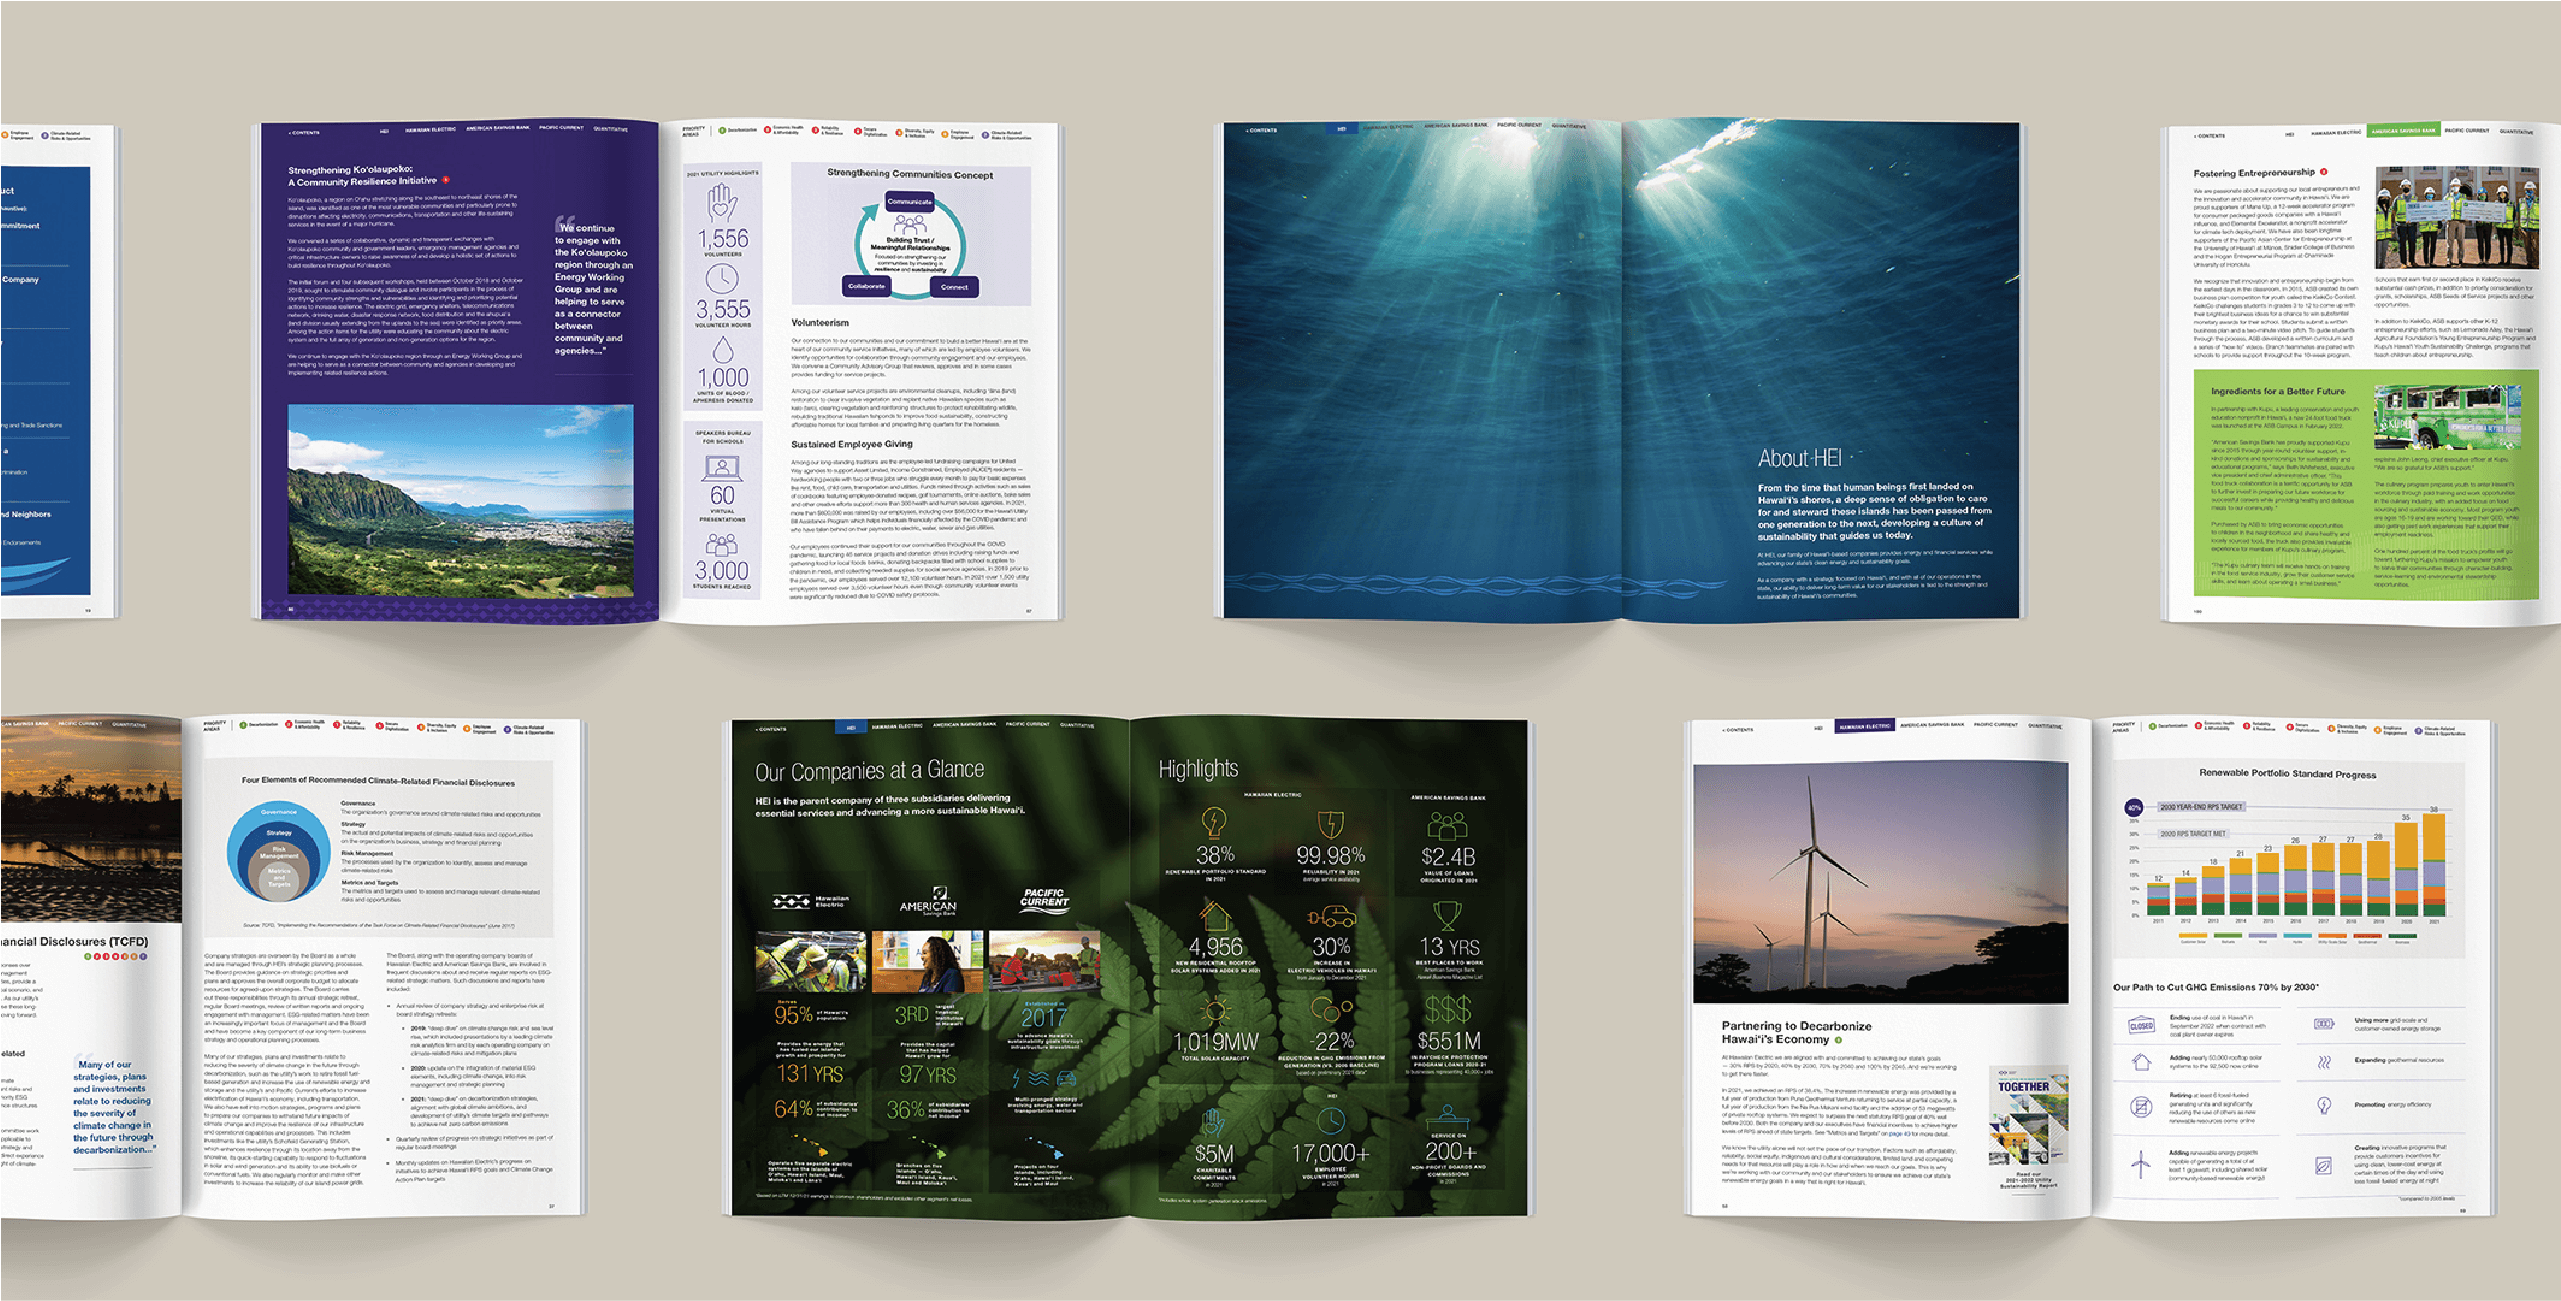Click the Communicate box in the concept diagram
The height and width of the screenshot is (1301, 2561).
(x=909, y=202)
